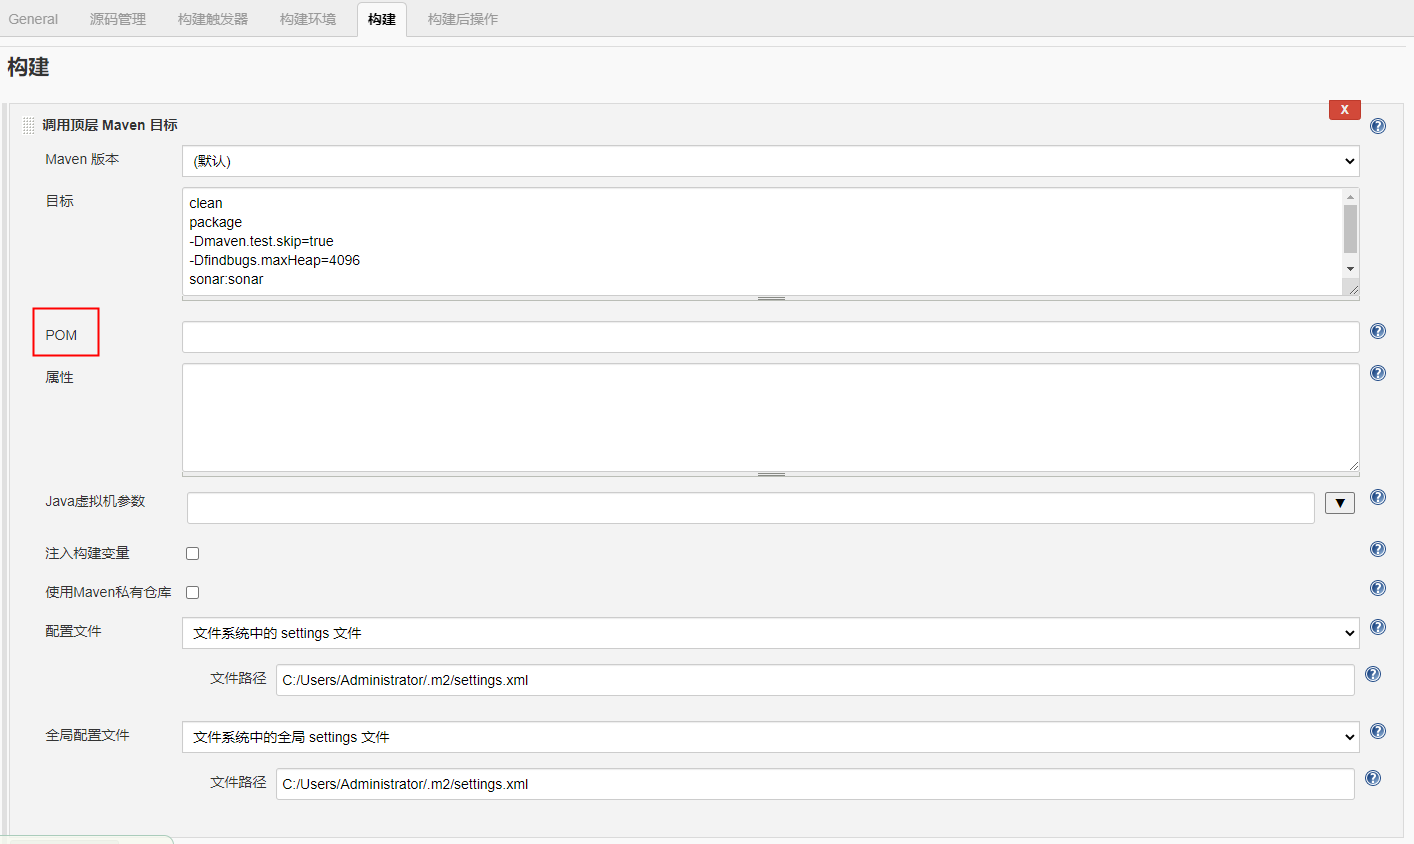Click 全局配置文件 文件路径 settings.xml field

815,784
